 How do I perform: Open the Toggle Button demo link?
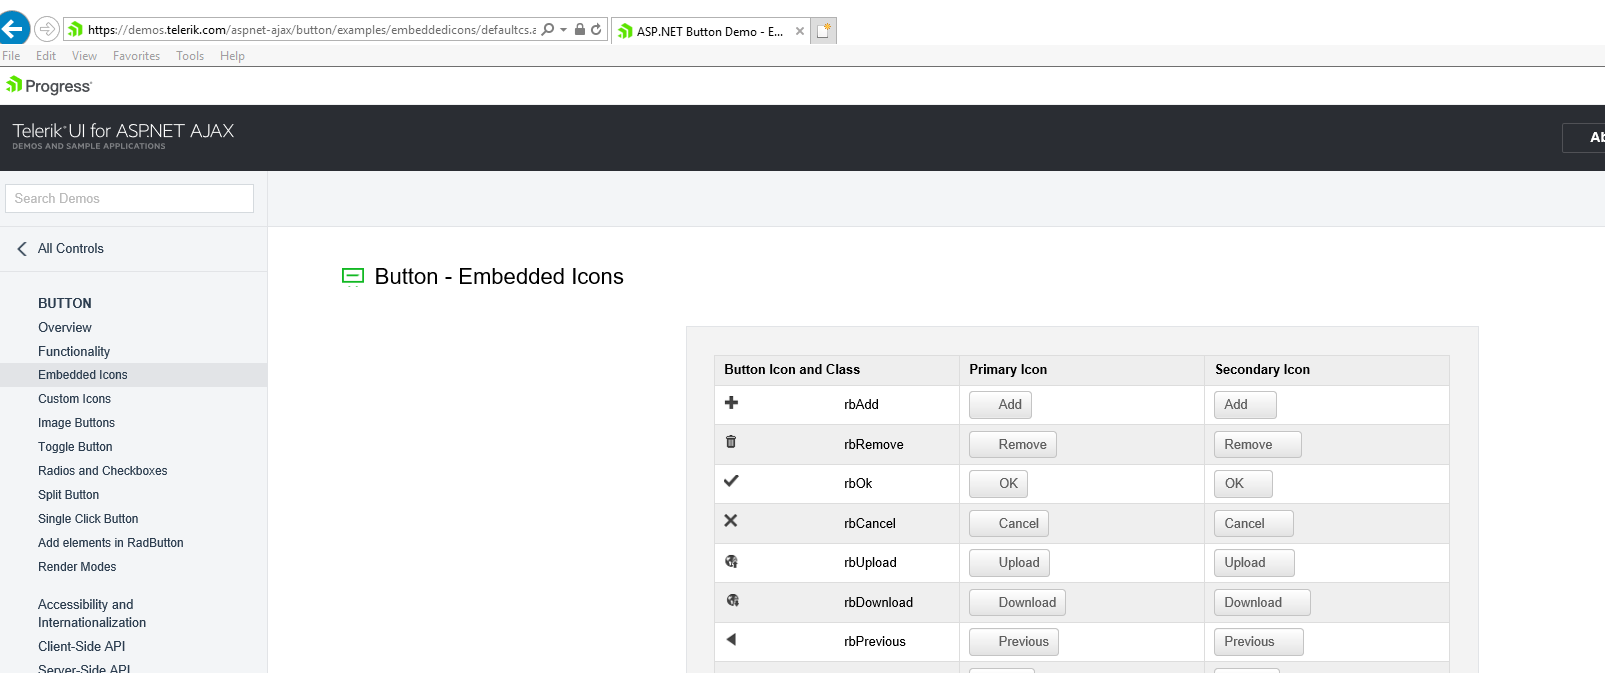(75, 447)
